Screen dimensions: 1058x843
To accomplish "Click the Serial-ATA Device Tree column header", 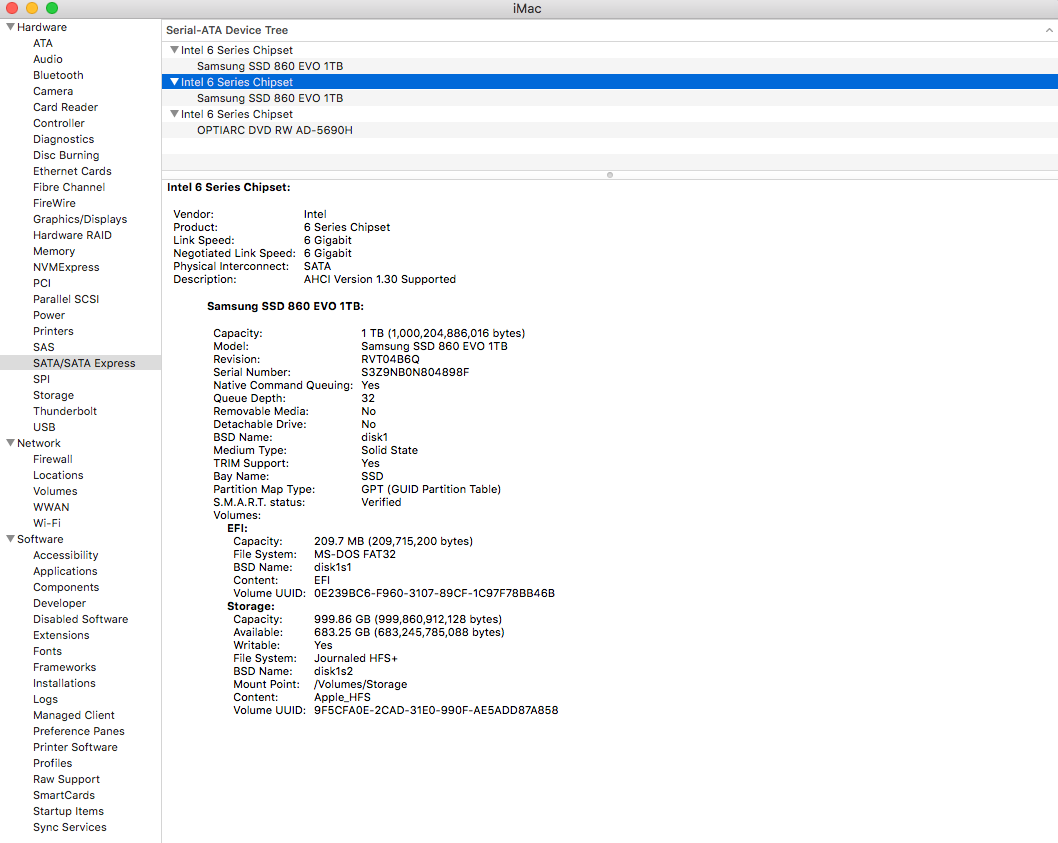I will [x=610, y=30].
